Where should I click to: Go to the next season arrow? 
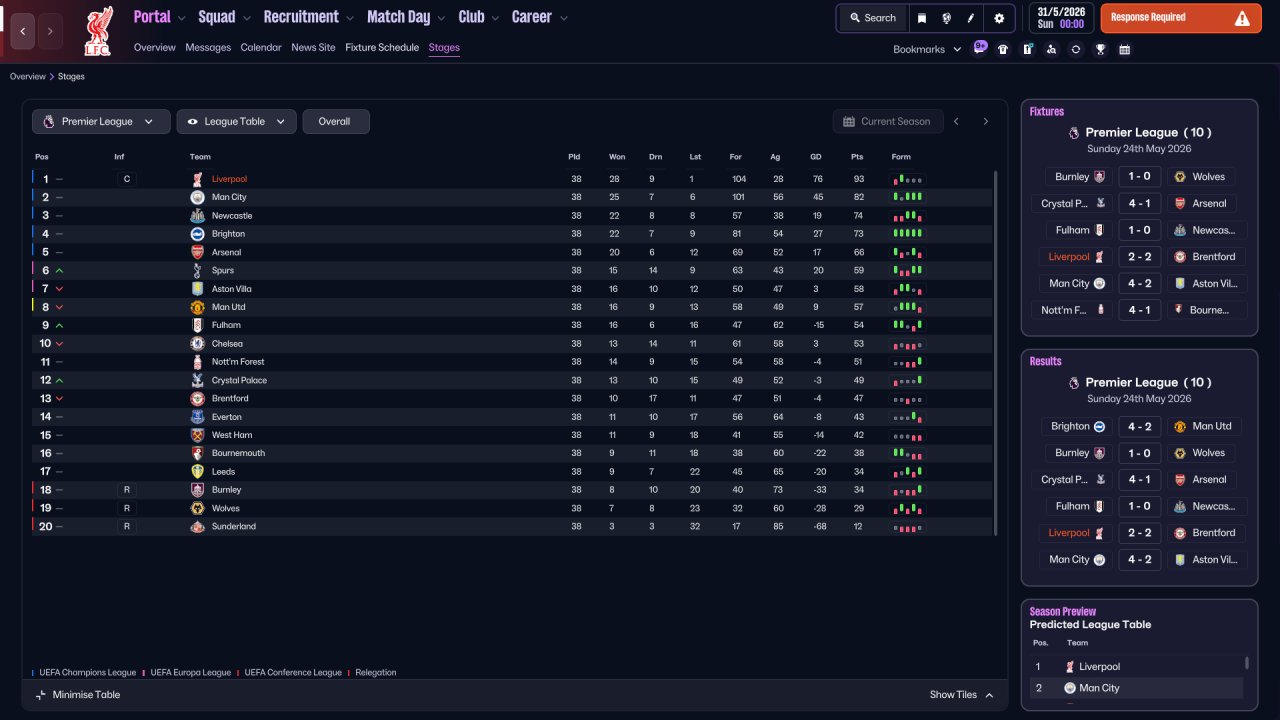click(x=985, y=121)
